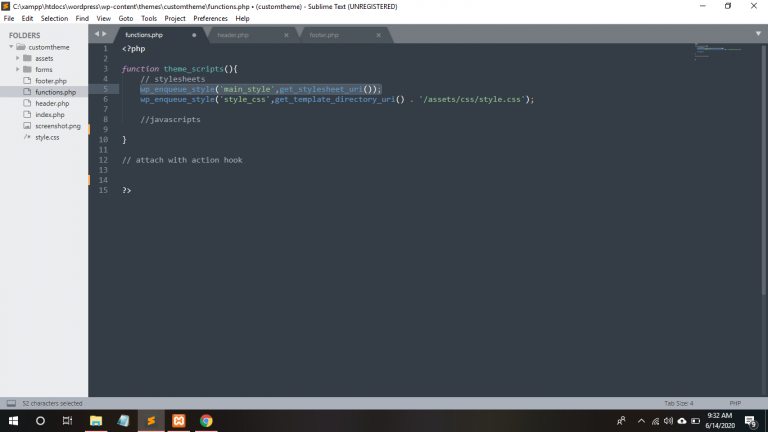Open style.css from the sidebar

[x=47, y=137]
